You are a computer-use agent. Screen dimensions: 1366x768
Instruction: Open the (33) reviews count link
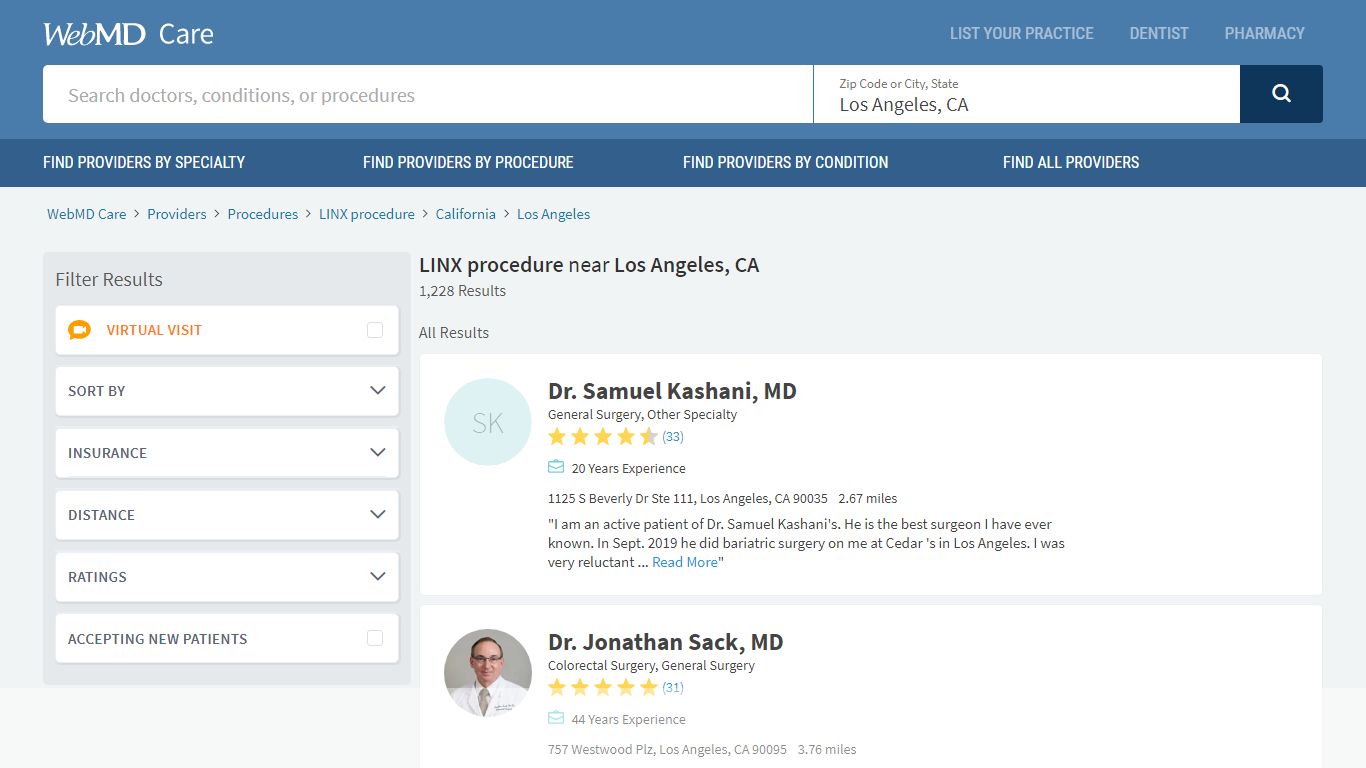tap(673, 436)
